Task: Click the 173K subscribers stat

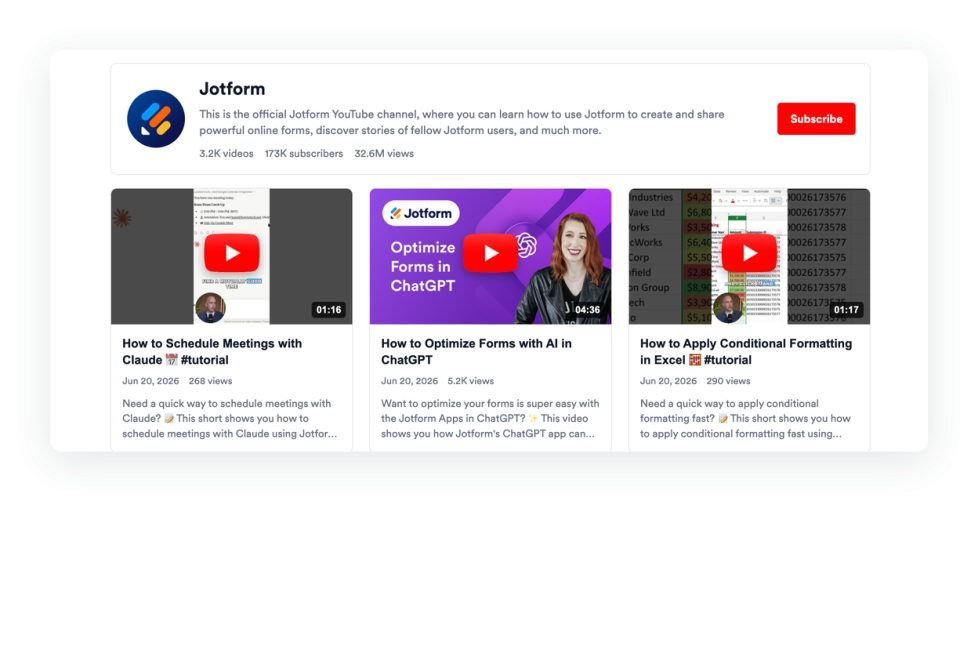Action: (304, 153)
